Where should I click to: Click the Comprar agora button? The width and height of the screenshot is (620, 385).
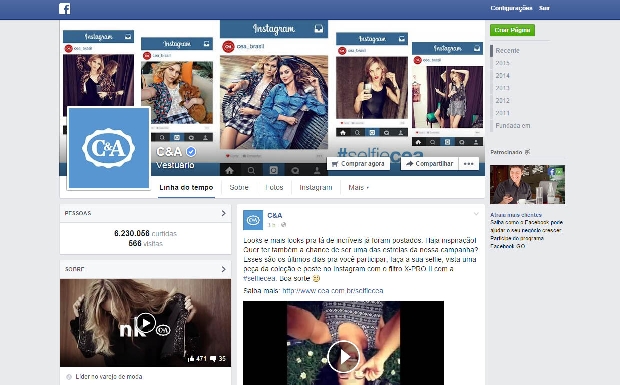pyautogui.click(x=358, y=164)
